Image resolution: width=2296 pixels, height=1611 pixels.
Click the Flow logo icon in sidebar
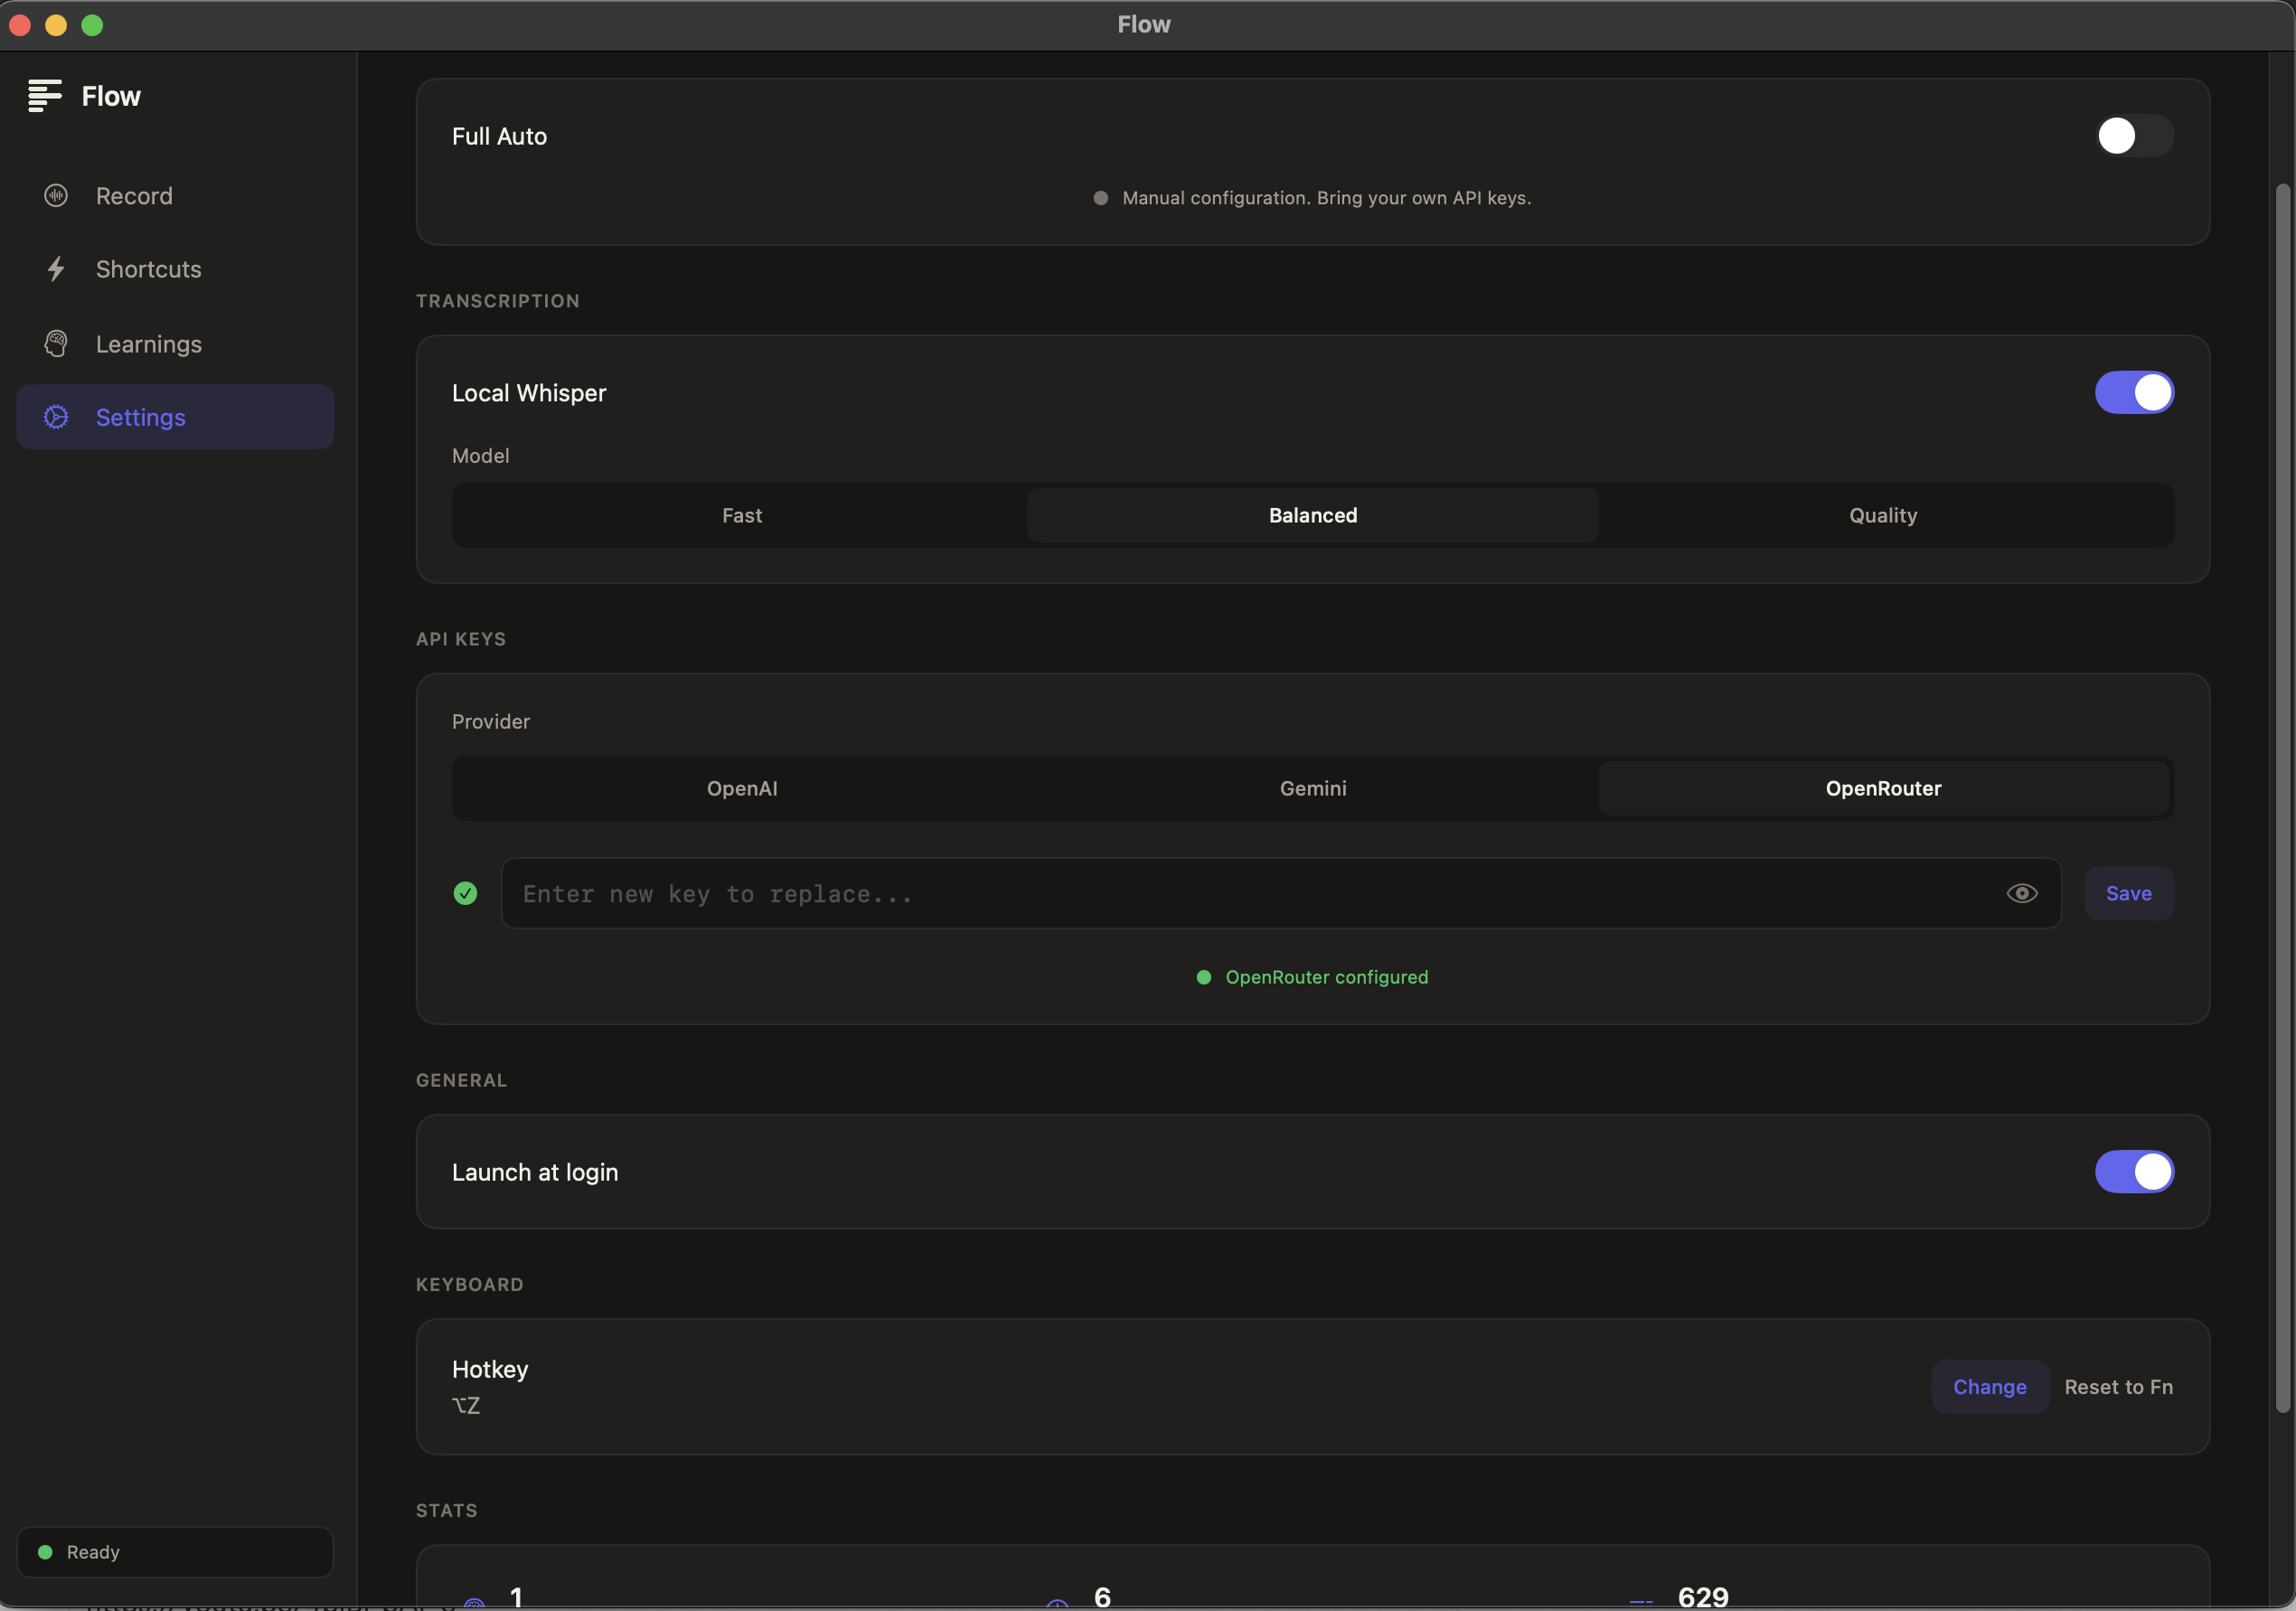tap(44, 96)
